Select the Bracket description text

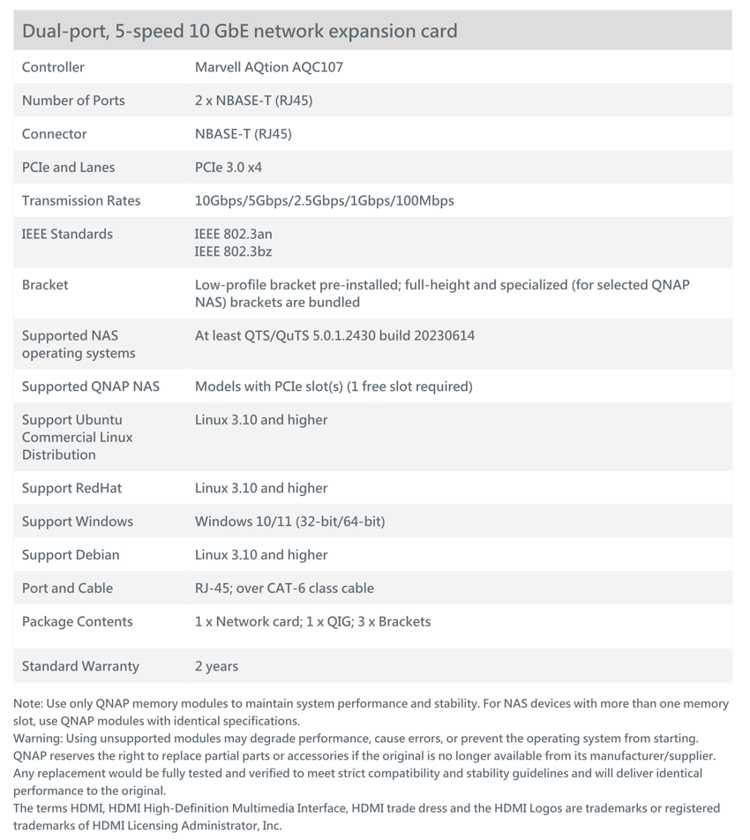(442, 293)
